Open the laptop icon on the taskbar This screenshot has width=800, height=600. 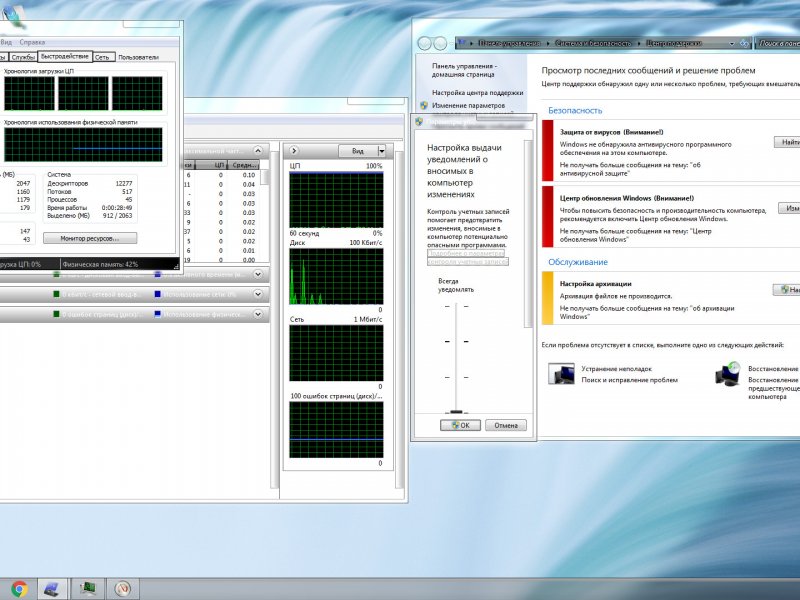tap(52, 589)
